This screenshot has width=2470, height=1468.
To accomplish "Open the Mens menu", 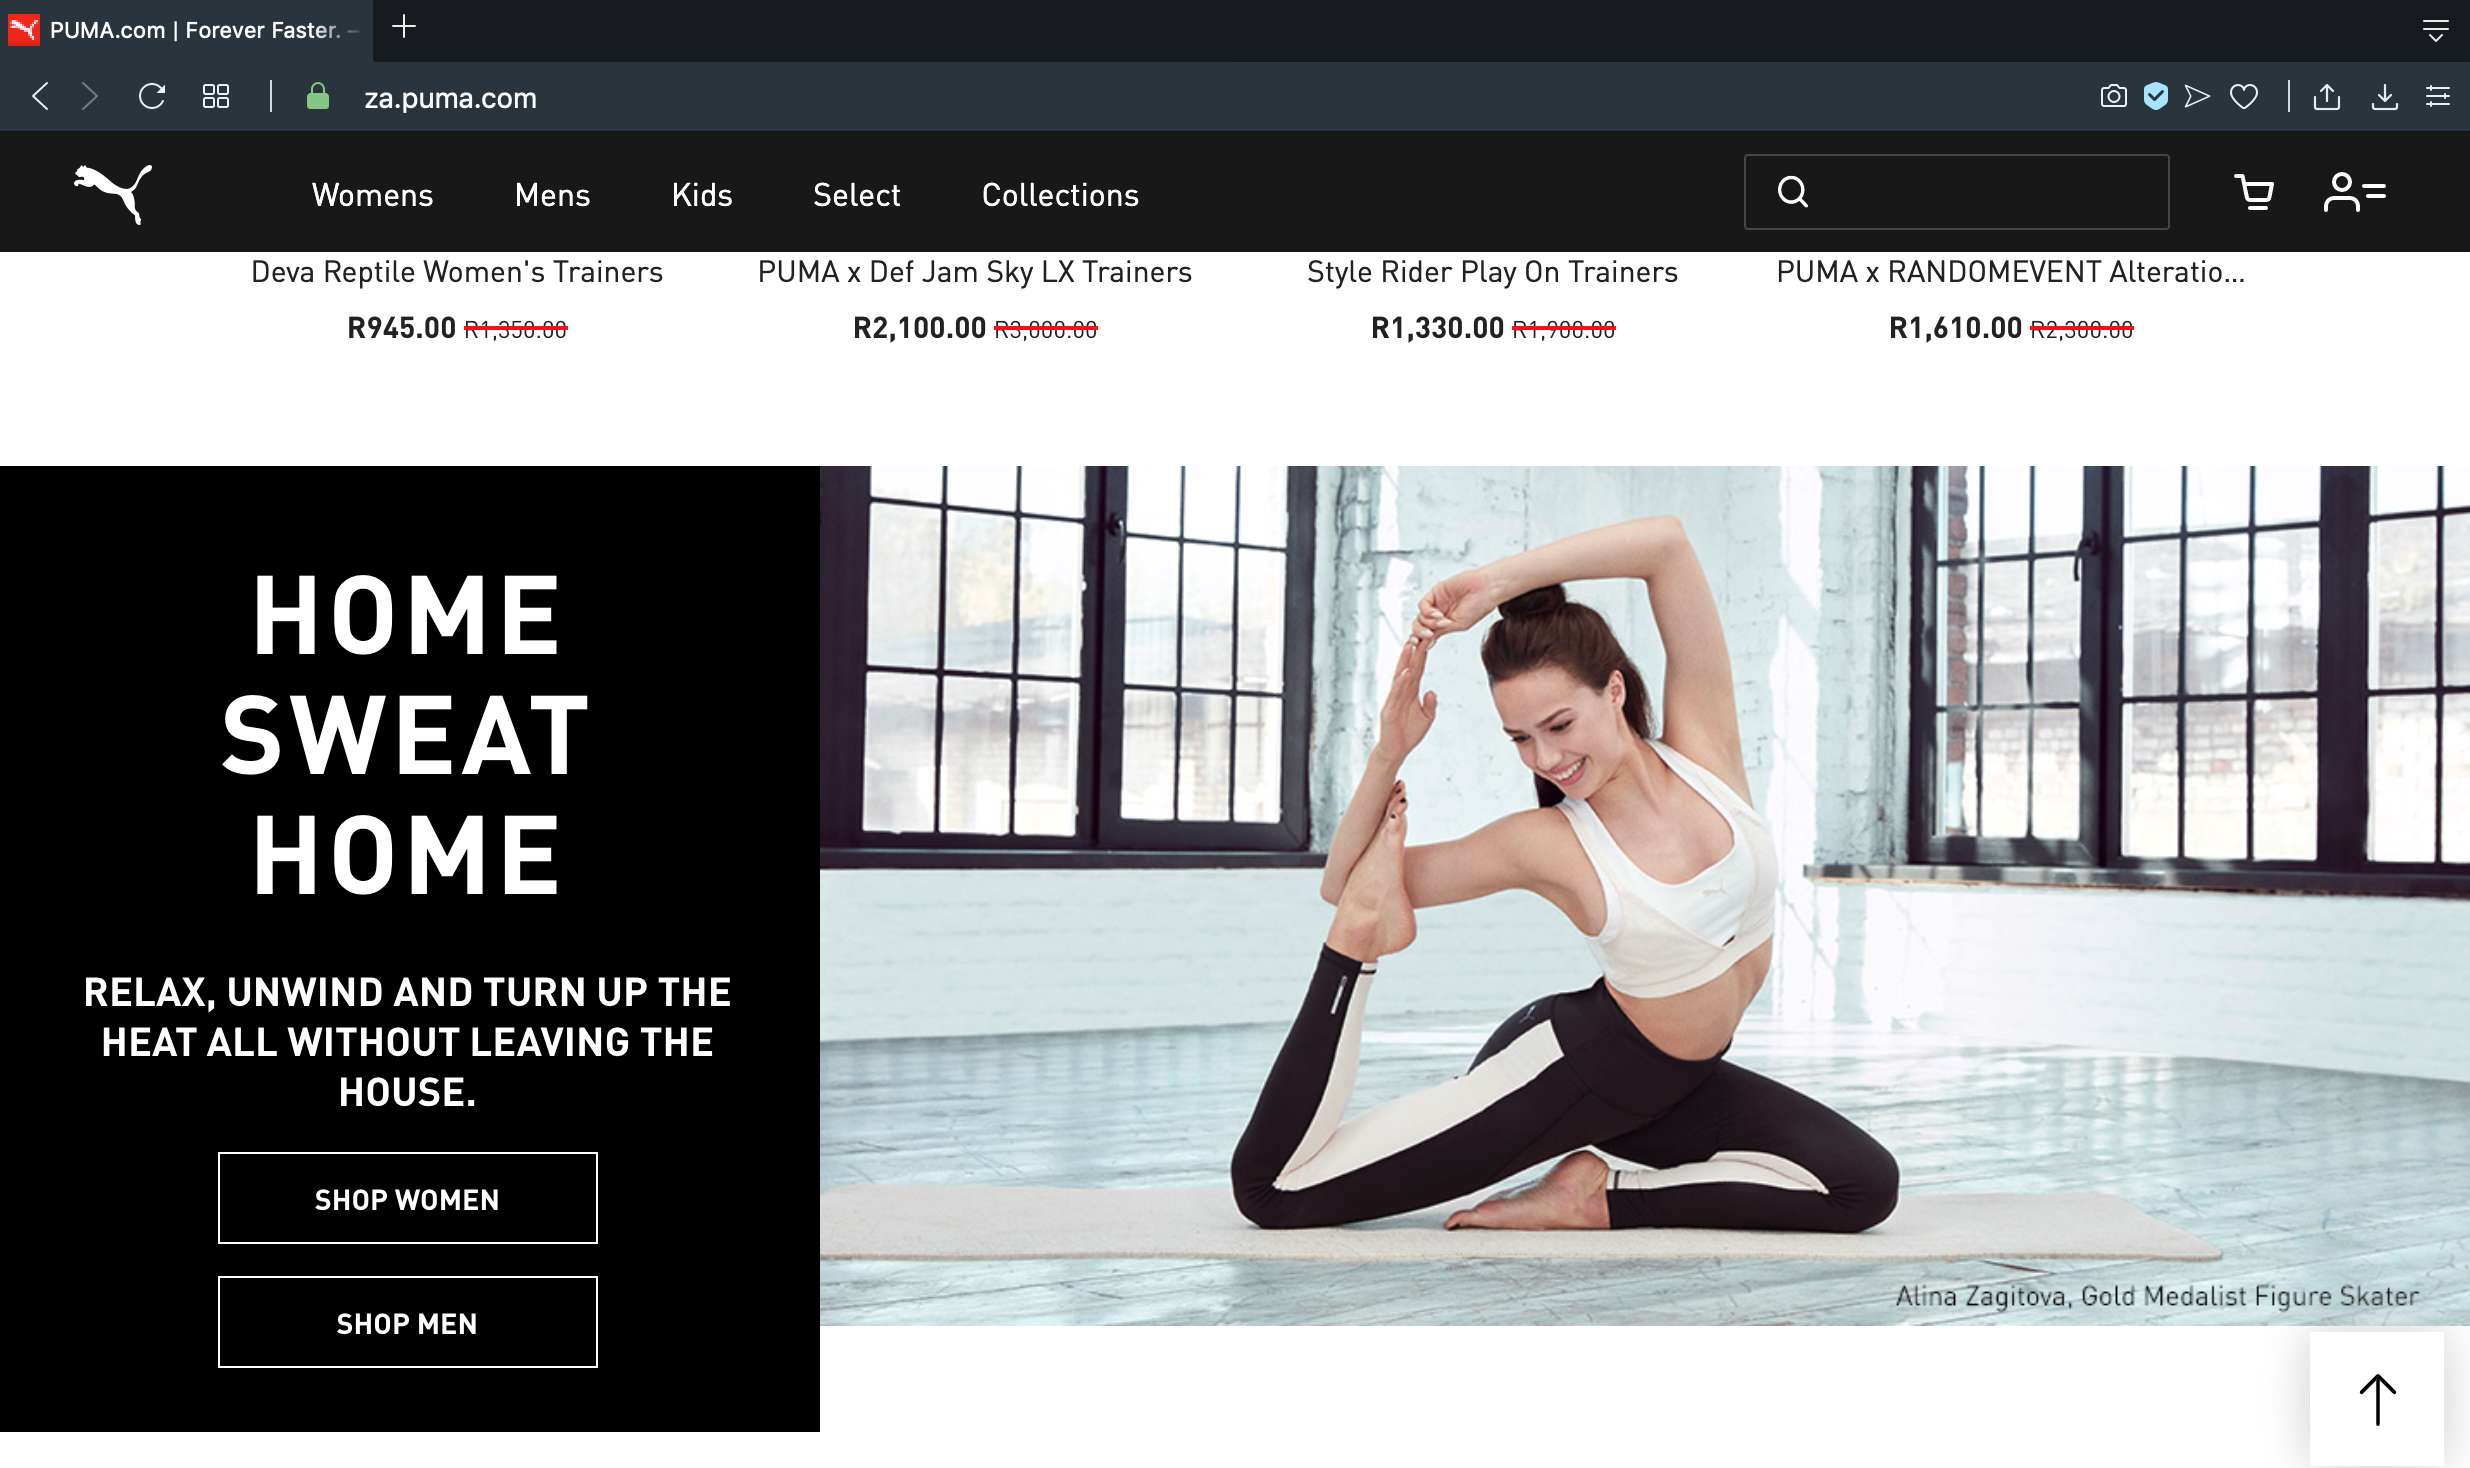I will (552, 195).
